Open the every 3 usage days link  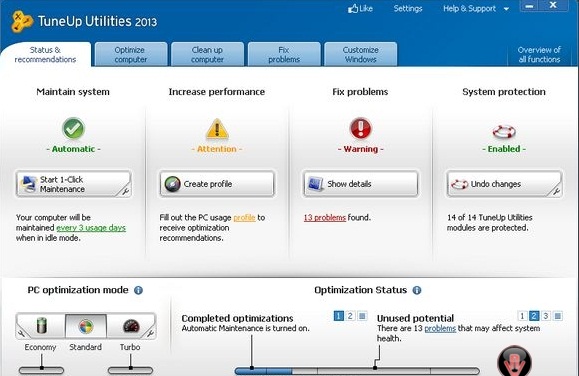pos(91,228)
